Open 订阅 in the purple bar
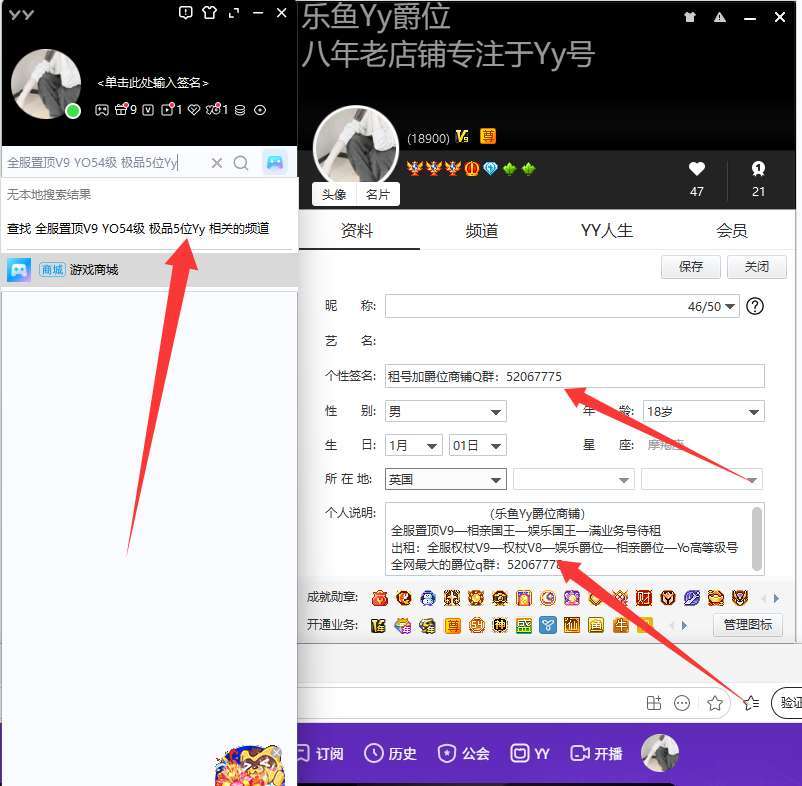The width and height of the screenshot is (802, 786). [321, 753]
